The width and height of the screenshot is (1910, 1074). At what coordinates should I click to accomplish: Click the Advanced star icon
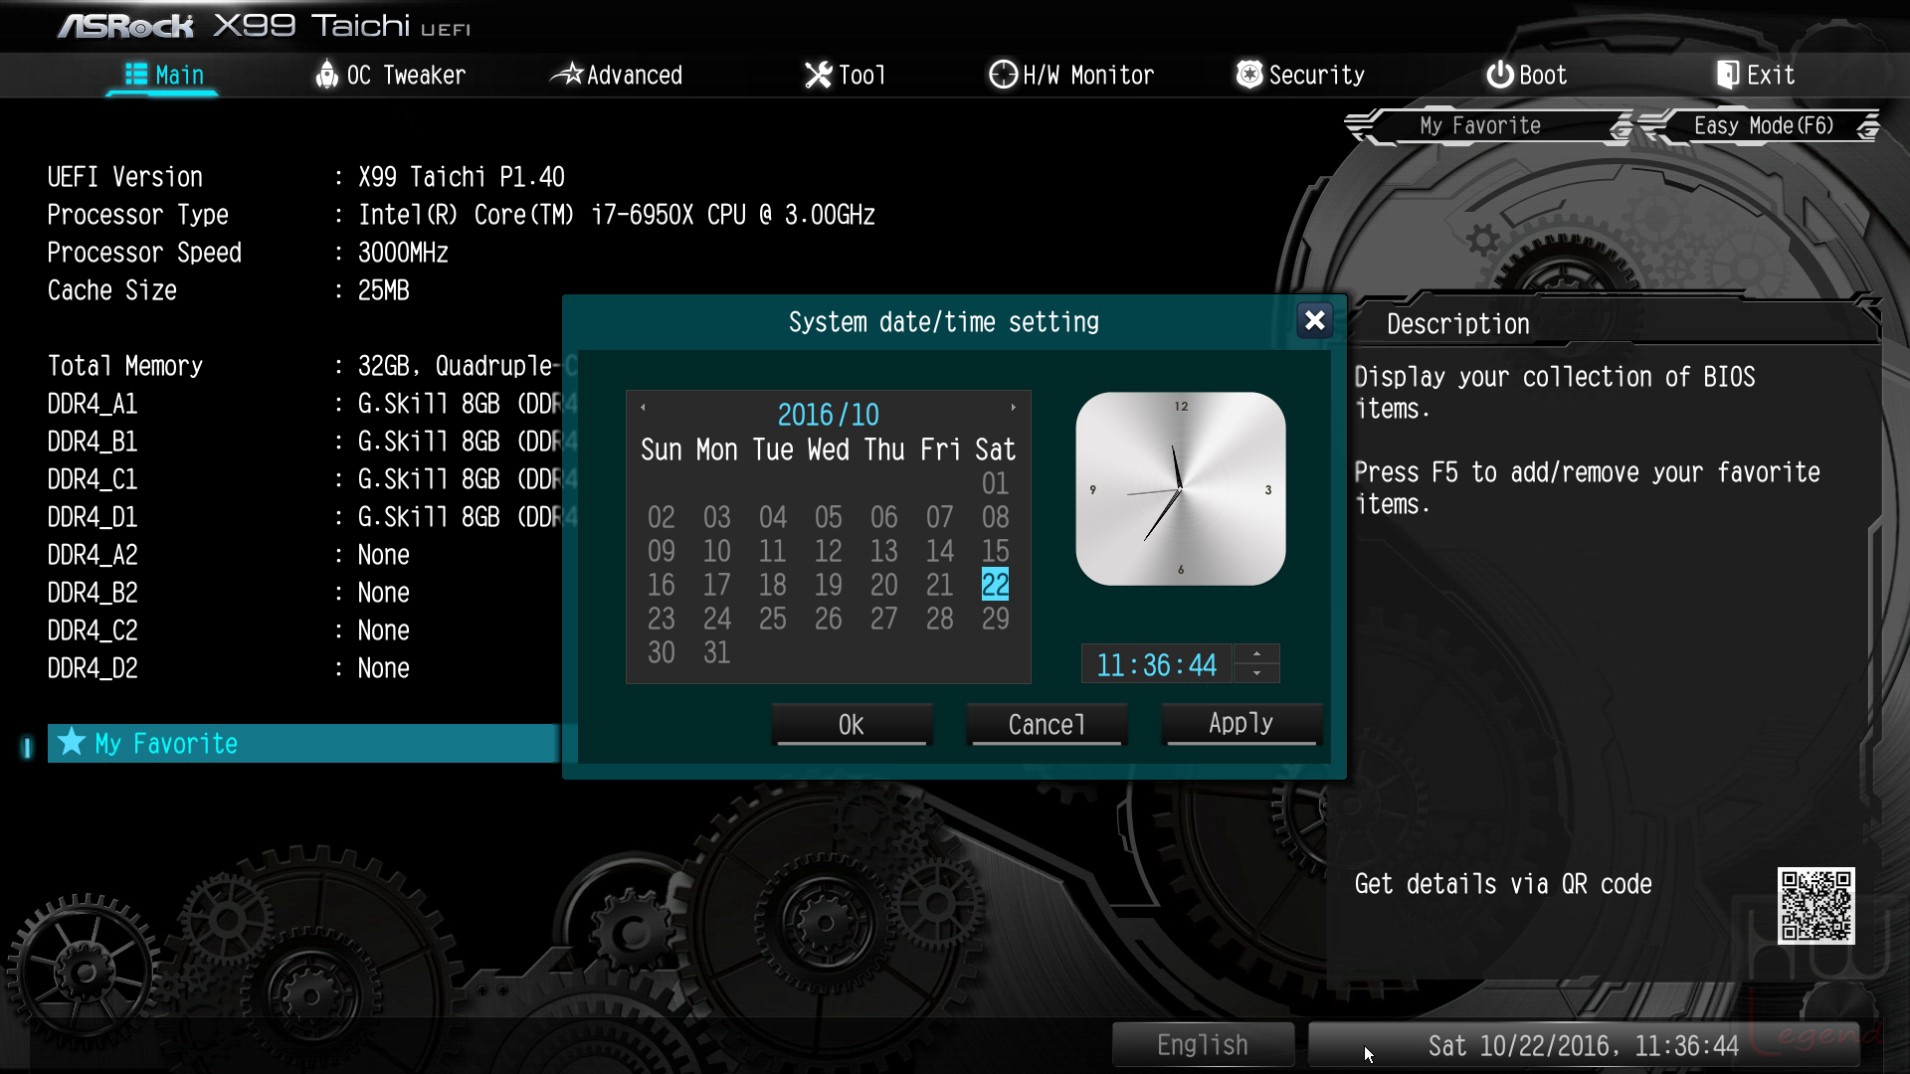[567, 74]
